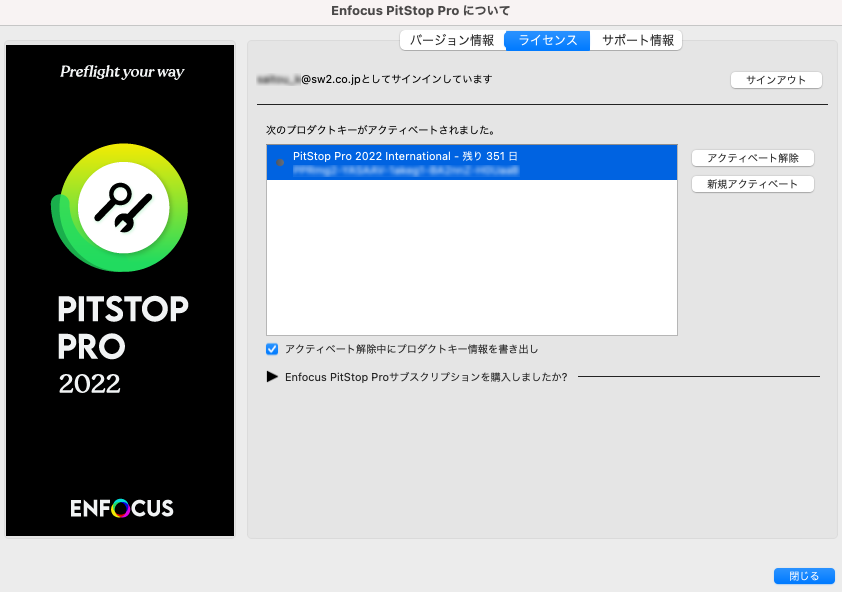Click アクティベート解除 button

(x=753, y=158)
